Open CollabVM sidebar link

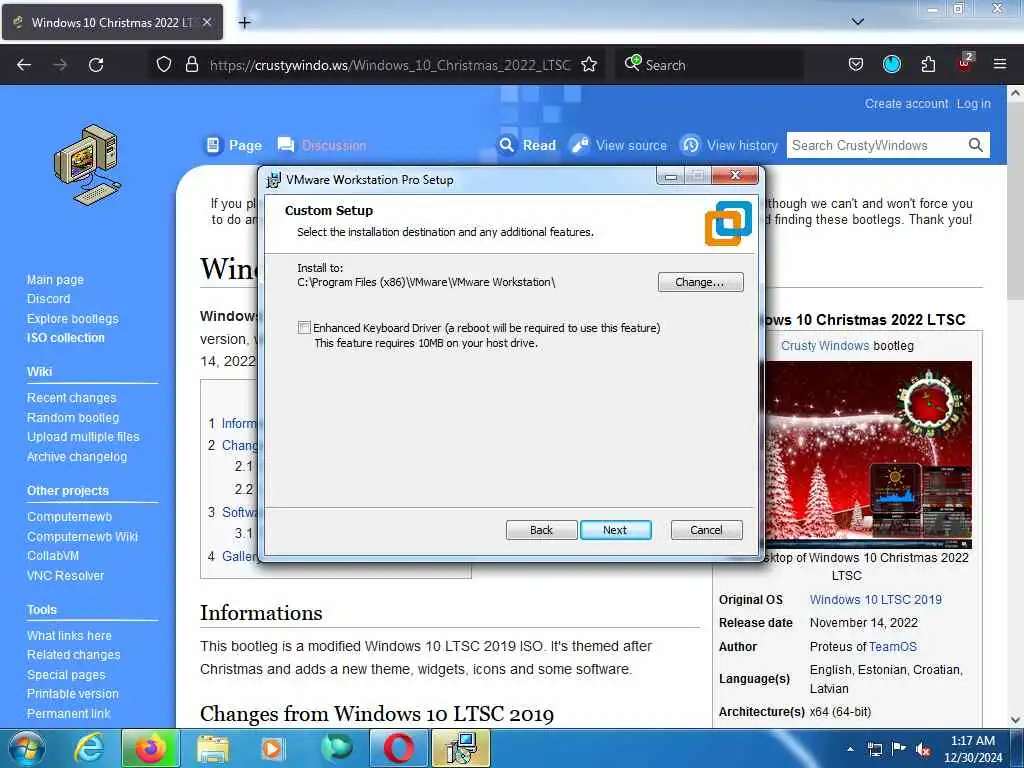tap(53, 556)
